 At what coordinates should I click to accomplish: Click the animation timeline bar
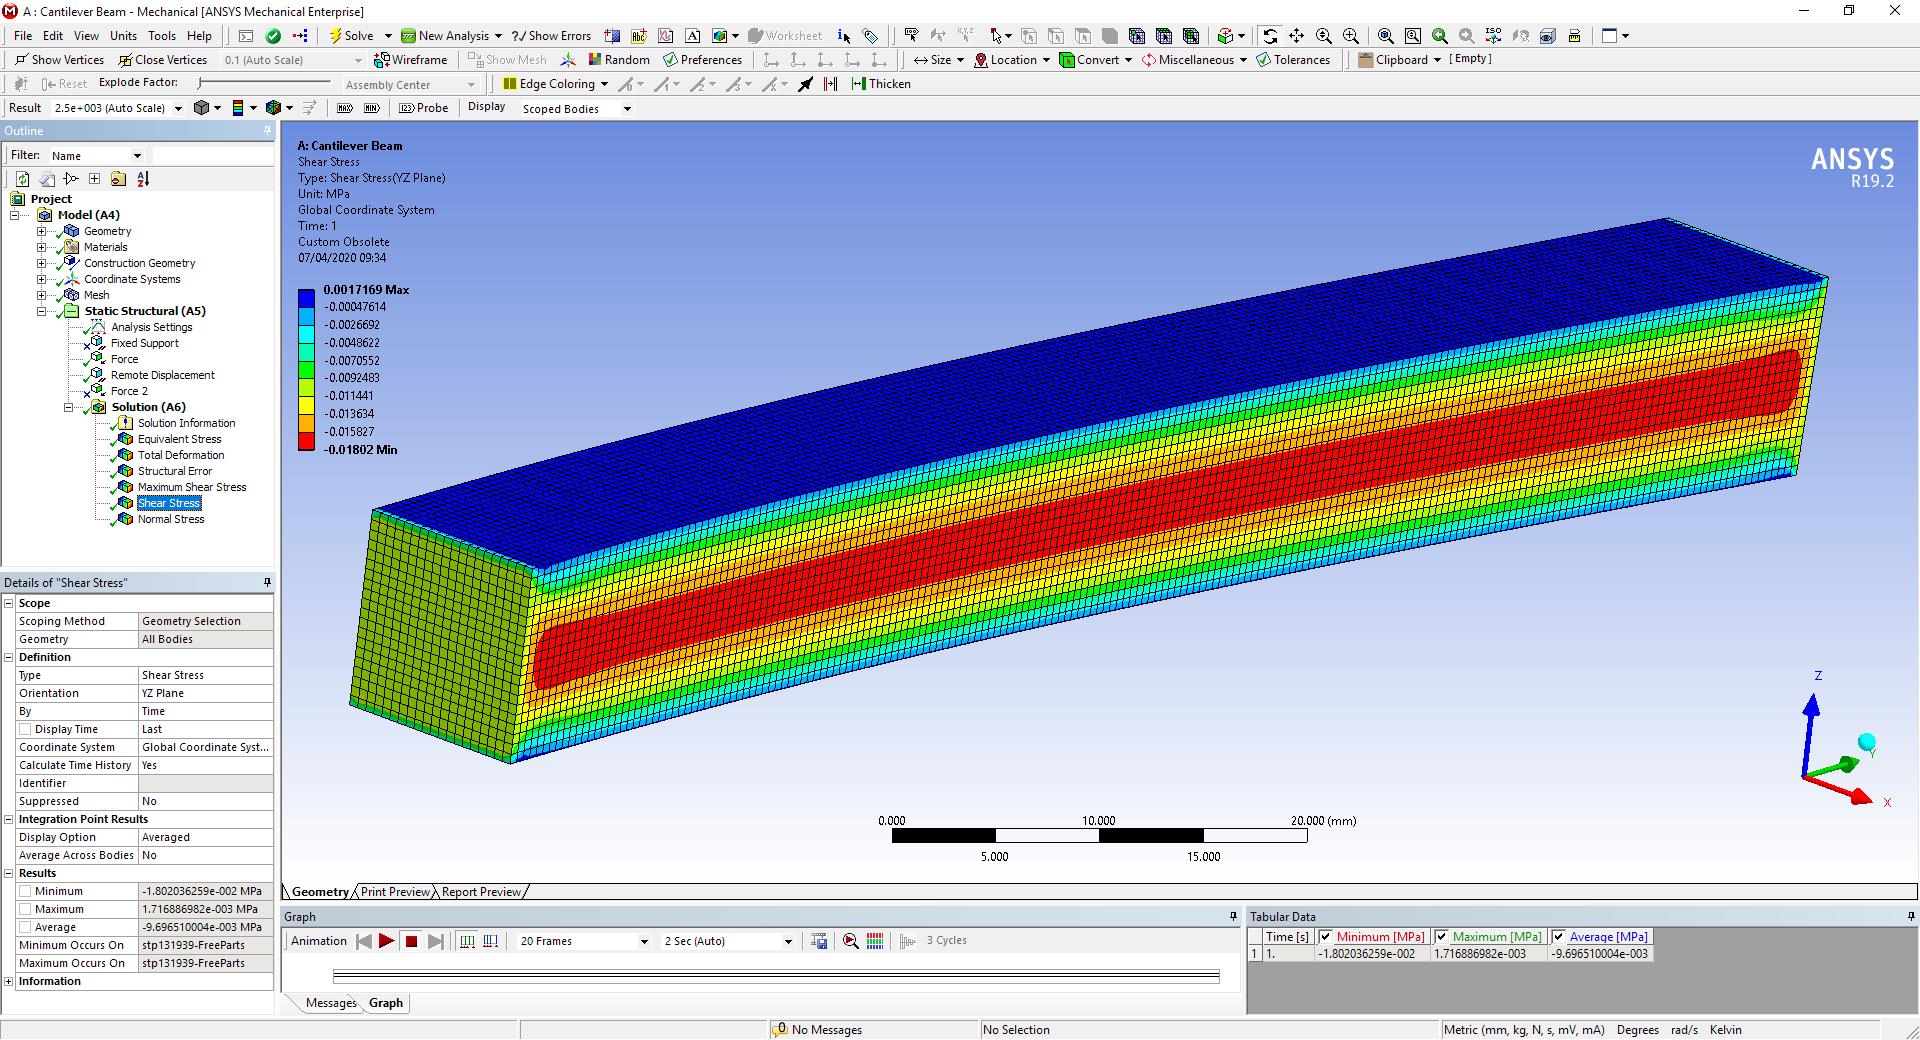[x=776, y=977]
